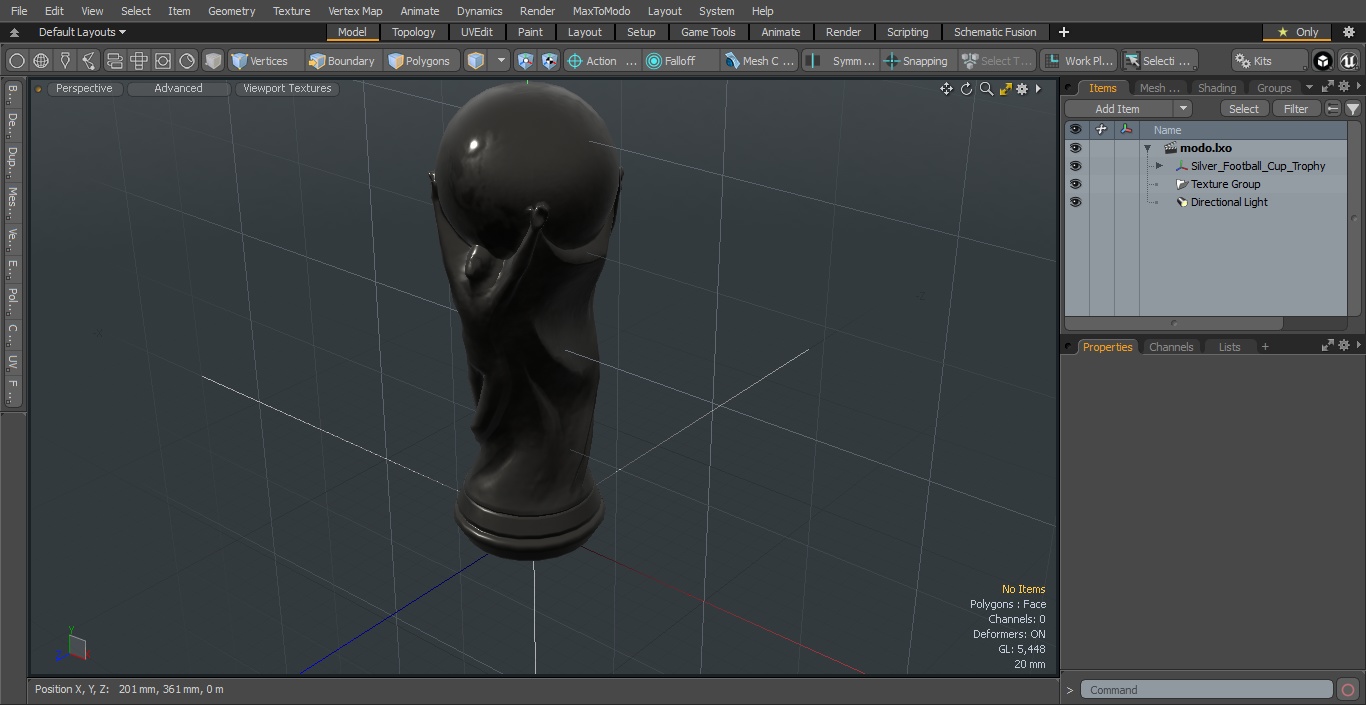Switch to the Paint layout tab

coord(531,32)
